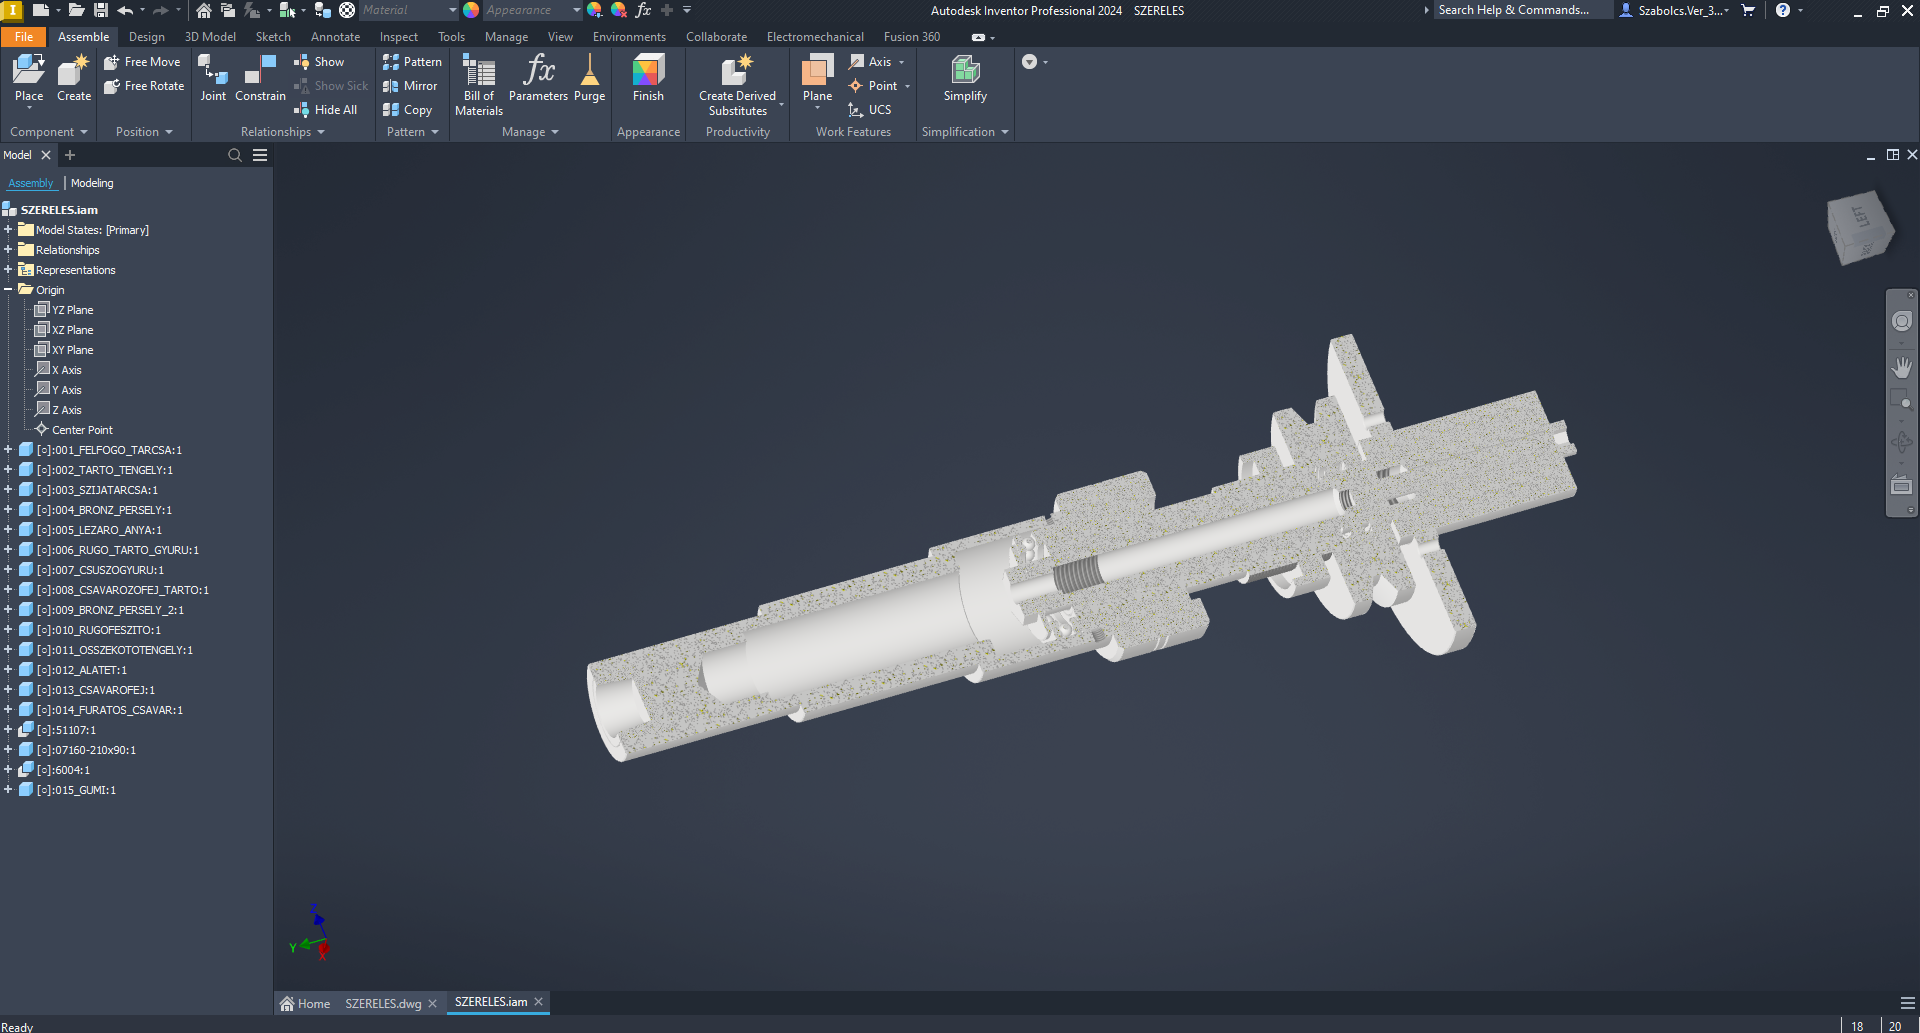
Task: Select Assembly view in browser
Action: pos(31,183)
